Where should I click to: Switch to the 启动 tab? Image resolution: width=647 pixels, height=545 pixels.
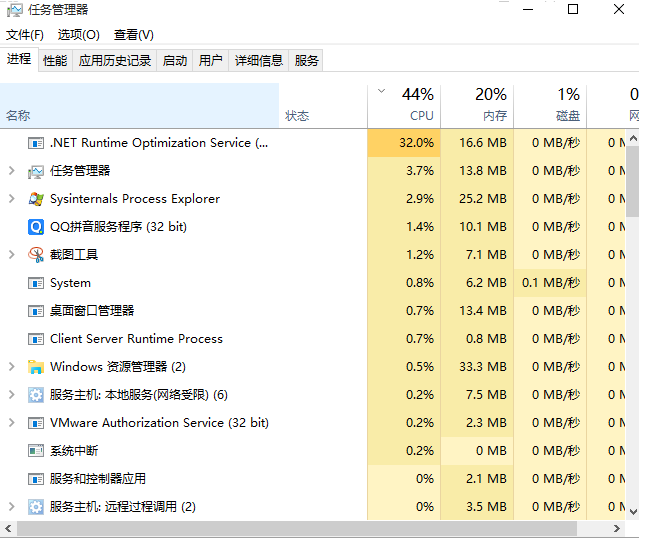pyautogui.click(x=175, y=61)
